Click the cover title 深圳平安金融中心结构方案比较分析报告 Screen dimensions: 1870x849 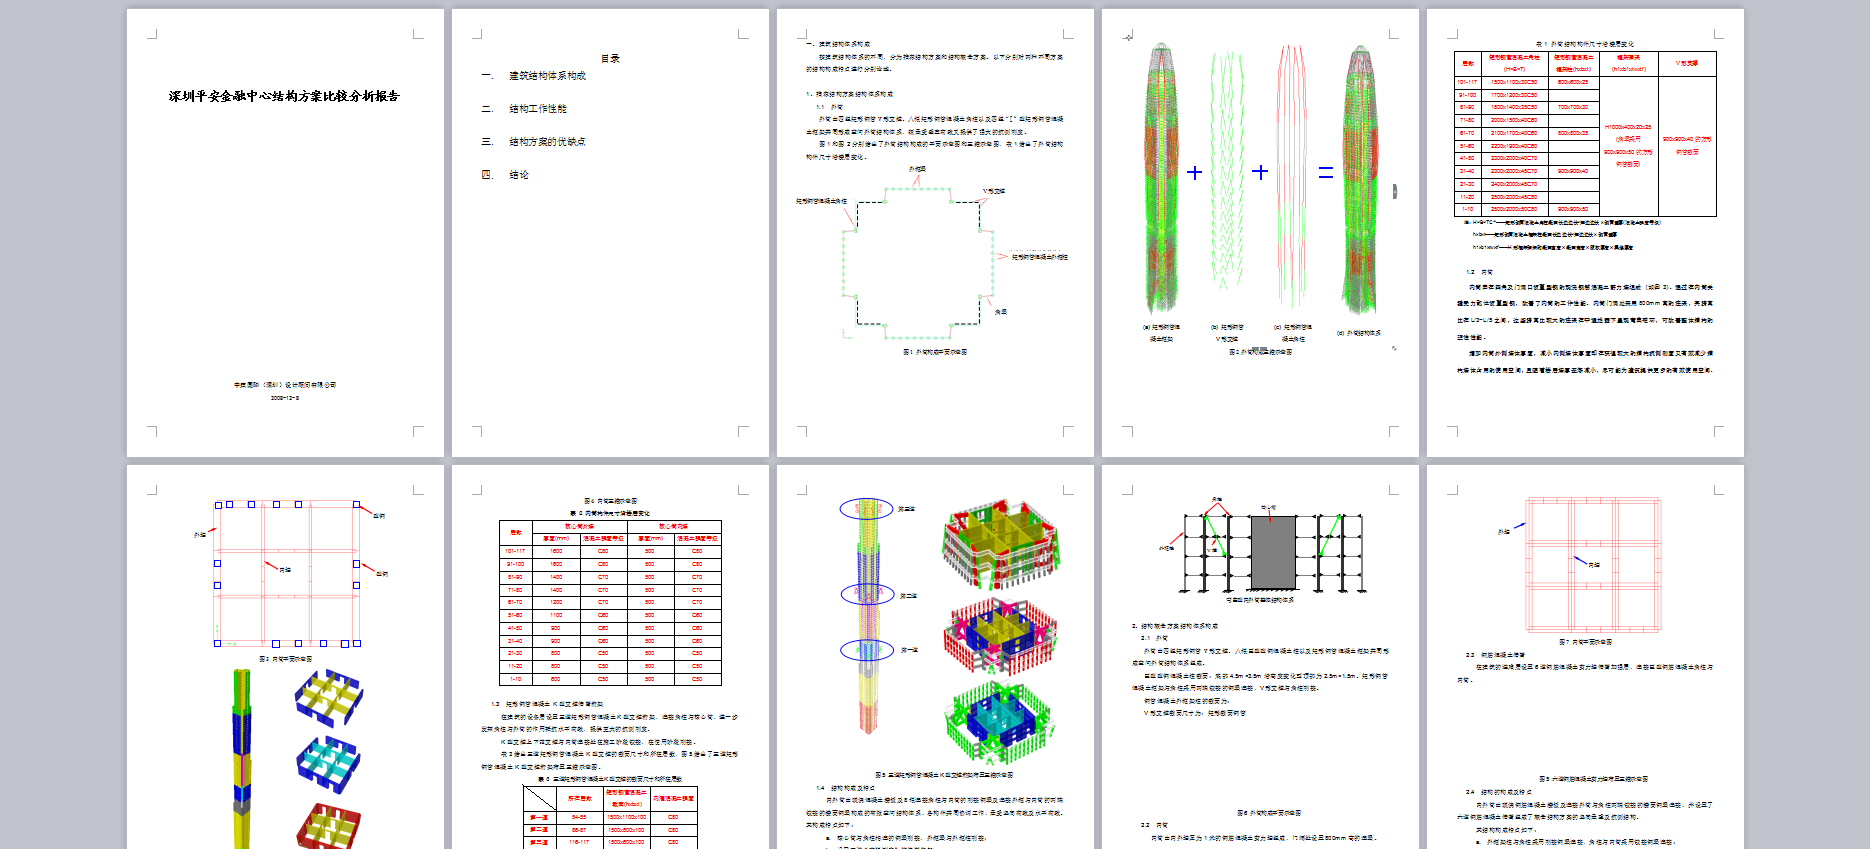(284, 96)
